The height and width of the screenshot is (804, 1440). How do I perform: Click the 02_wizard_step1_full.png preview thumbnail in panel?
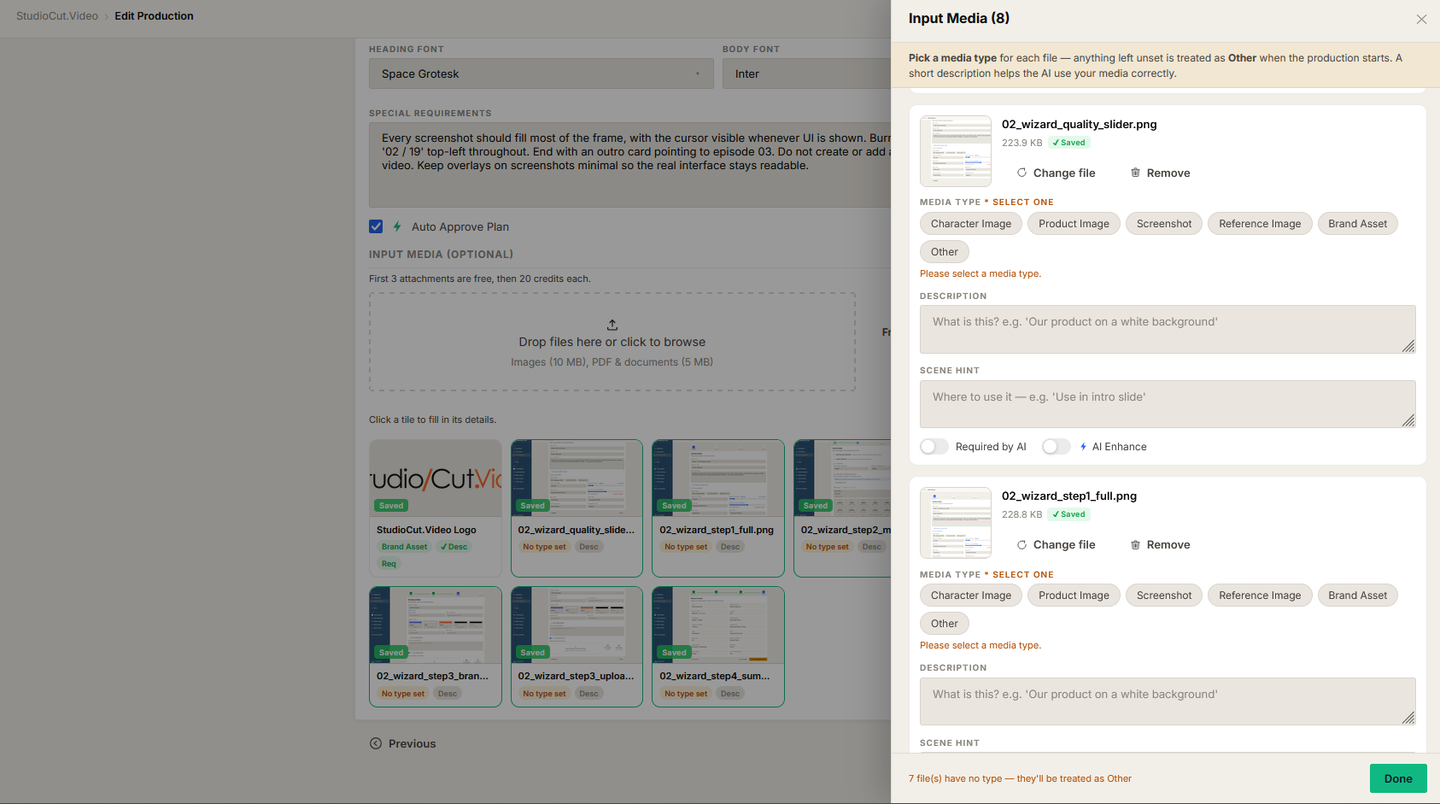tap(956, 523)
